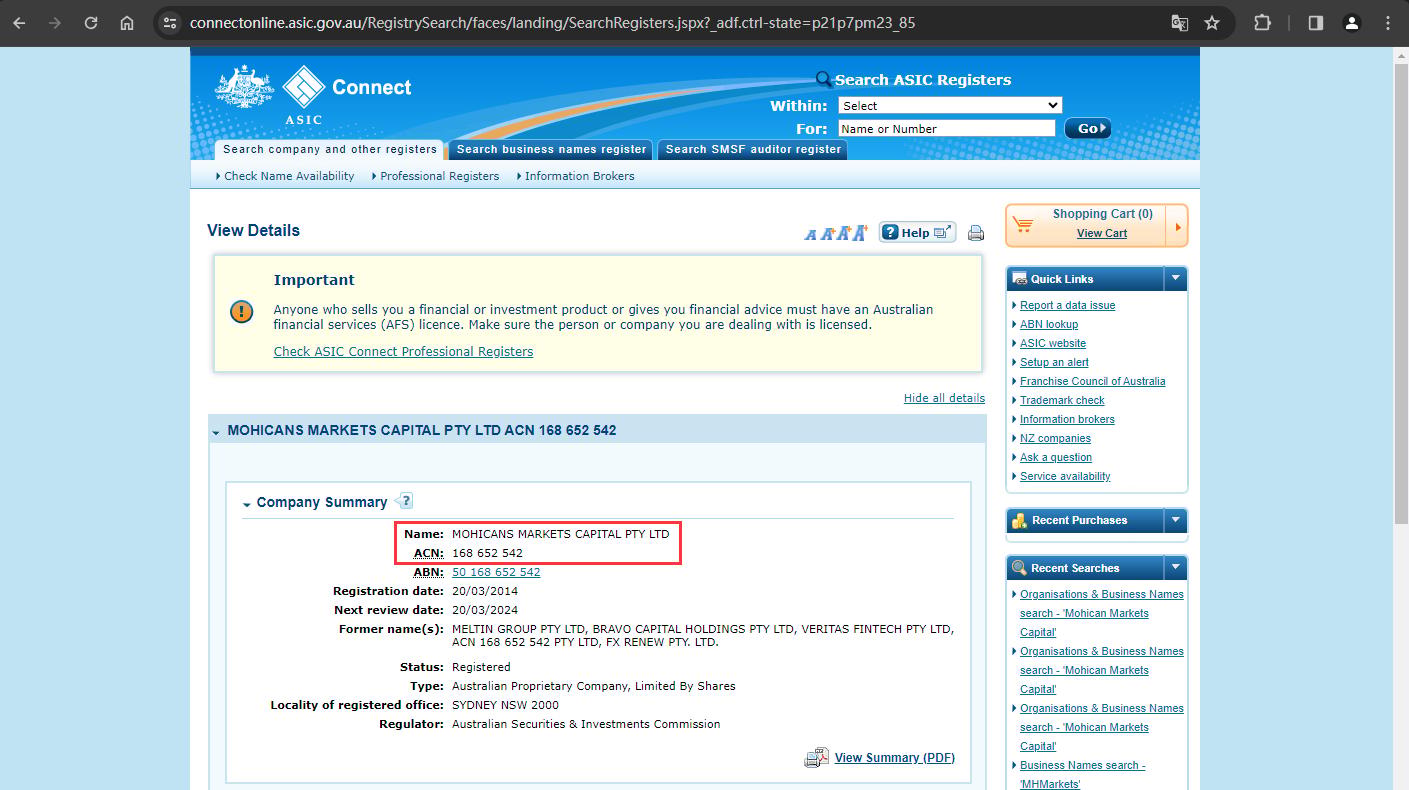Select the largest font size A icon

pyautogui.click(x=860, y=233)
